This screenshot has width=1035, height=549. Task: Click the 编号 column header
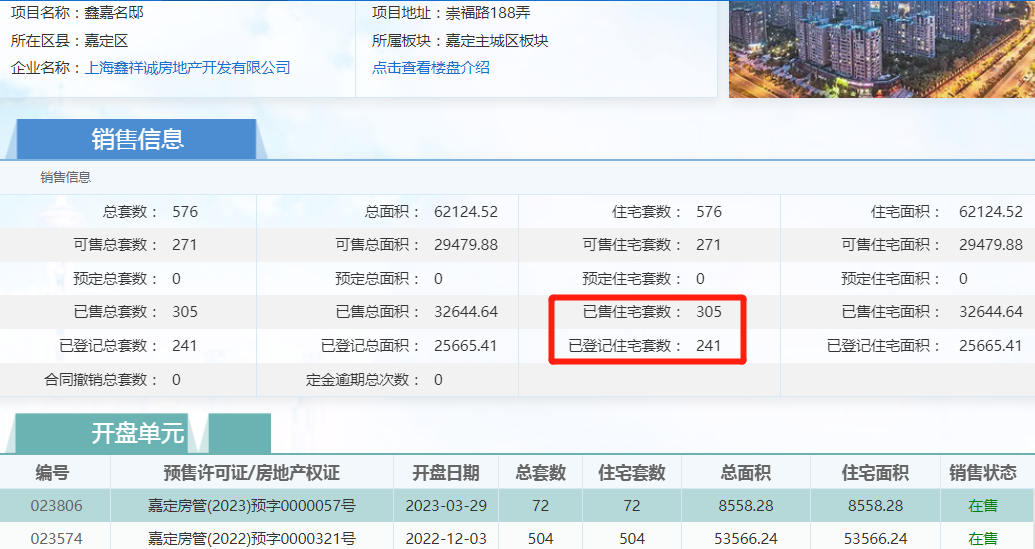52,472
